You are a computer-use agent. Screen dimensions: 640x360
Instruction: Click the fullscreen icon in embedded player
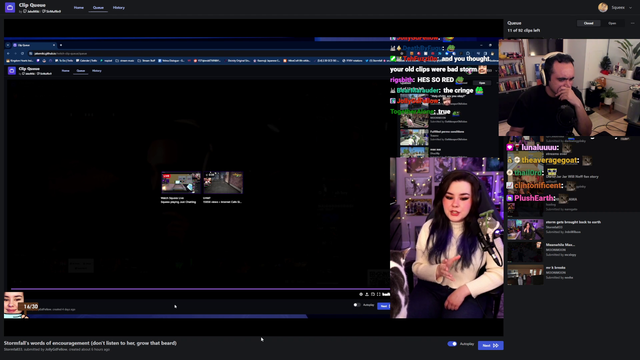coord(378,294)
